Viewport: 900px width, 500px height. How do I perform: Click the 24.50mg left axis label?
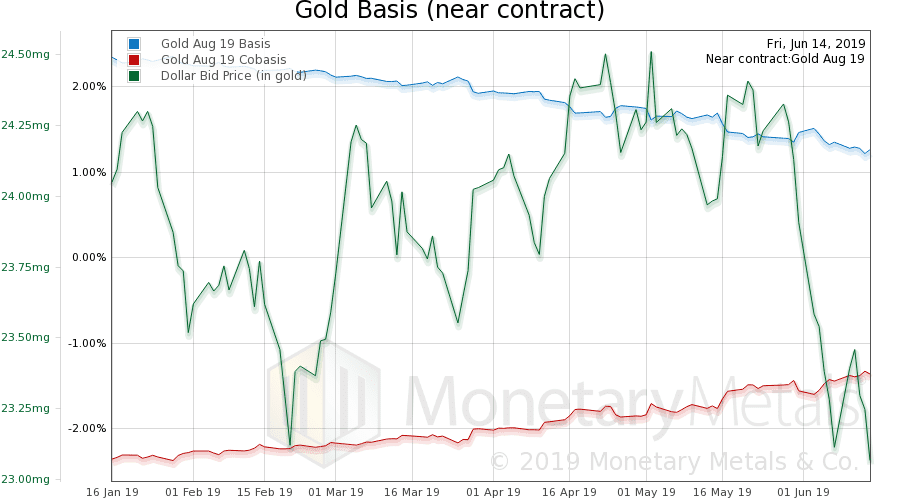(x=25, y=54)
